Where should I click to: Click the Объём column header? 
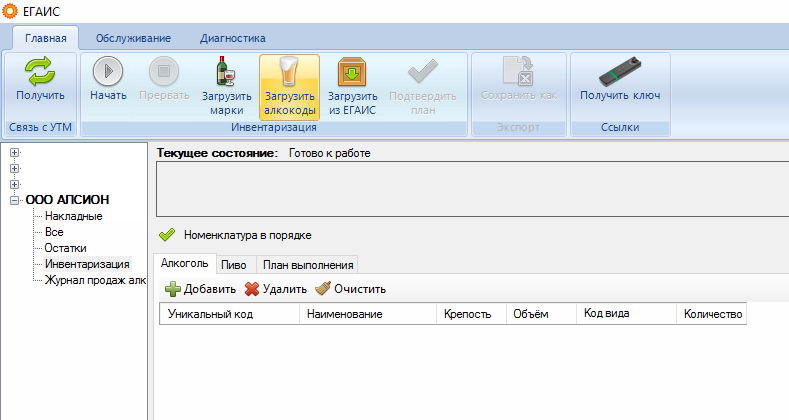coord(541,314)
